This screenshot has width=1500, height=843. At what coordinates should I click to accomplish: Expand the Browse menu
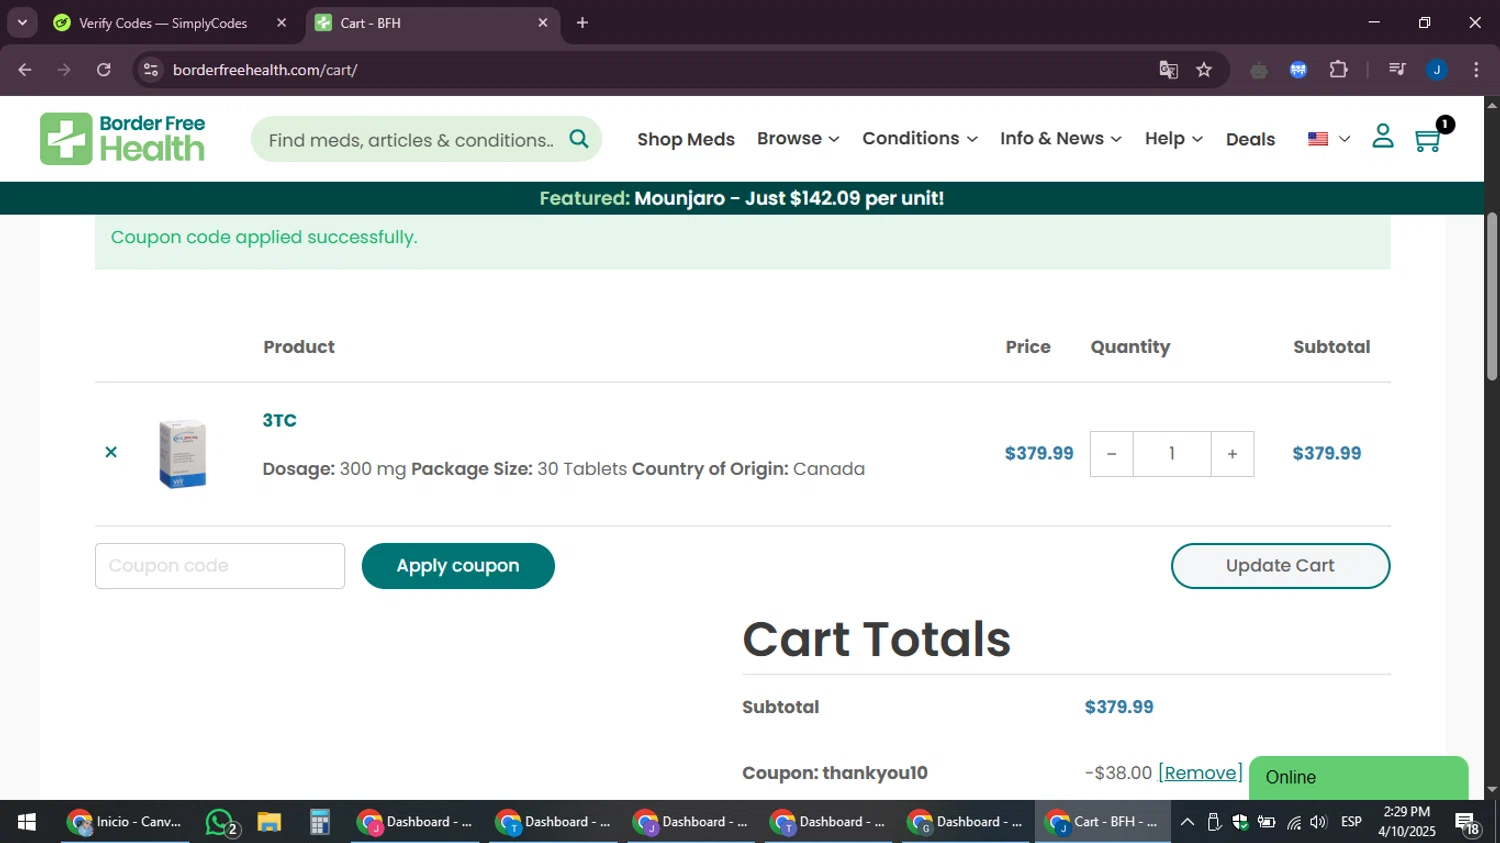798,138
